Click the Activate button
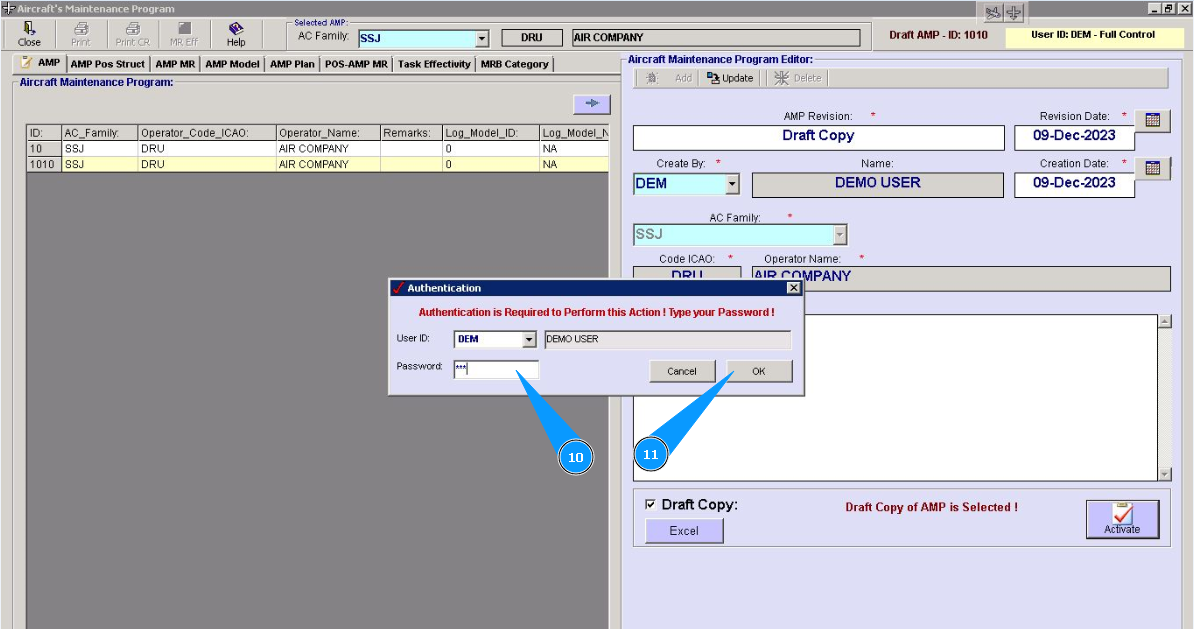Screen dimensions: 1194x629 click(x=1122, y=519)
